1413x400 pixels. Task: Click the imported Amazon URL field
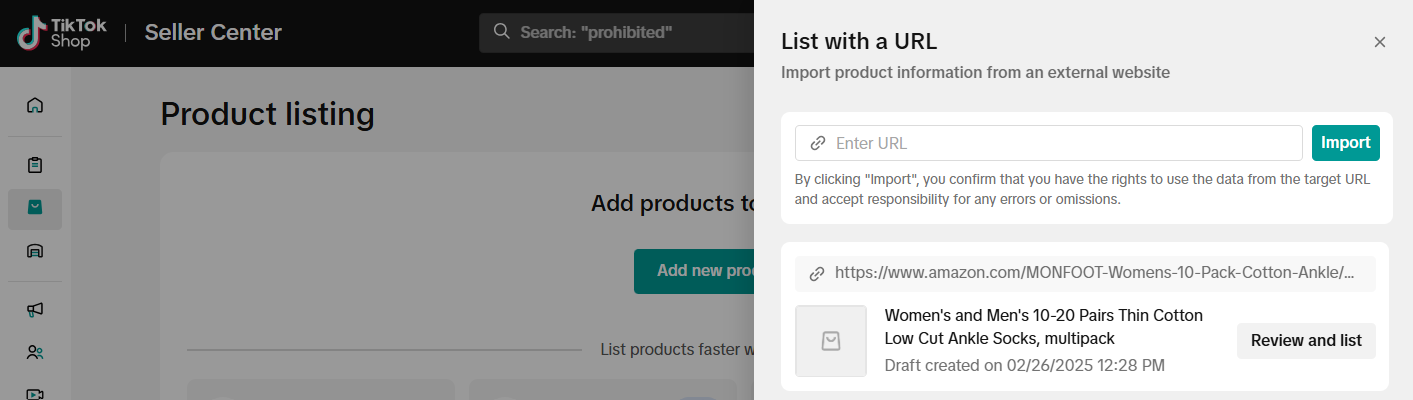click(x=1095, y=273)
